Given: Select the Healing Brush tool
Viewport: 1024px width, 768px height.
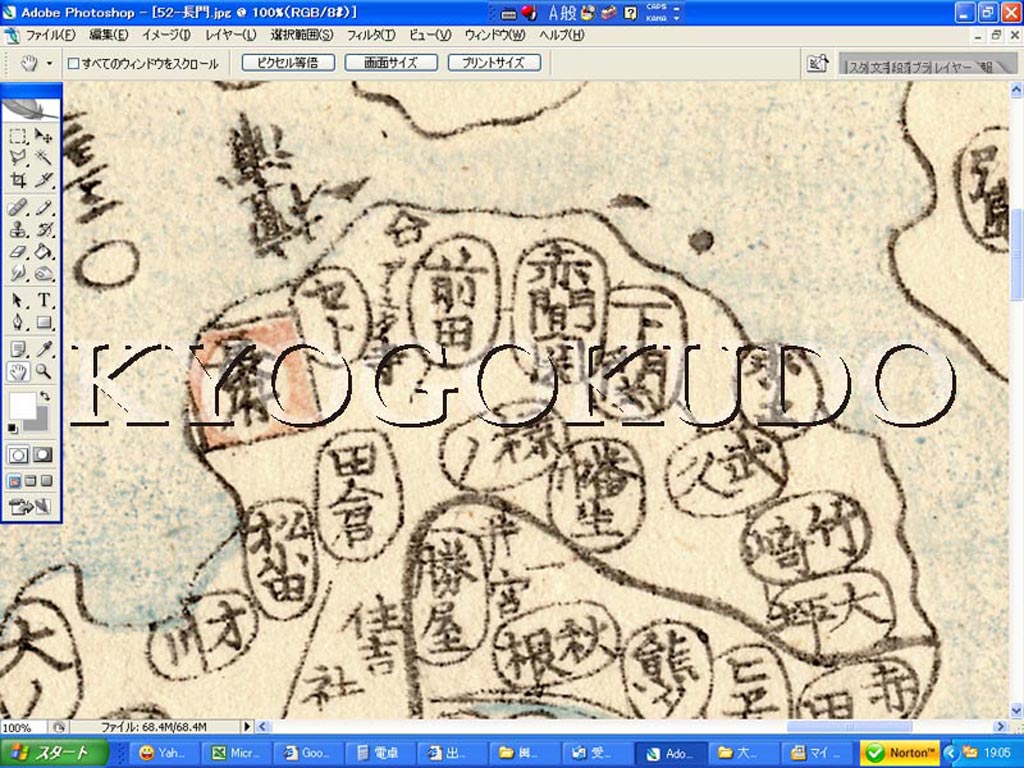Looking at the screenshot, I should click(x=18, y=208).
